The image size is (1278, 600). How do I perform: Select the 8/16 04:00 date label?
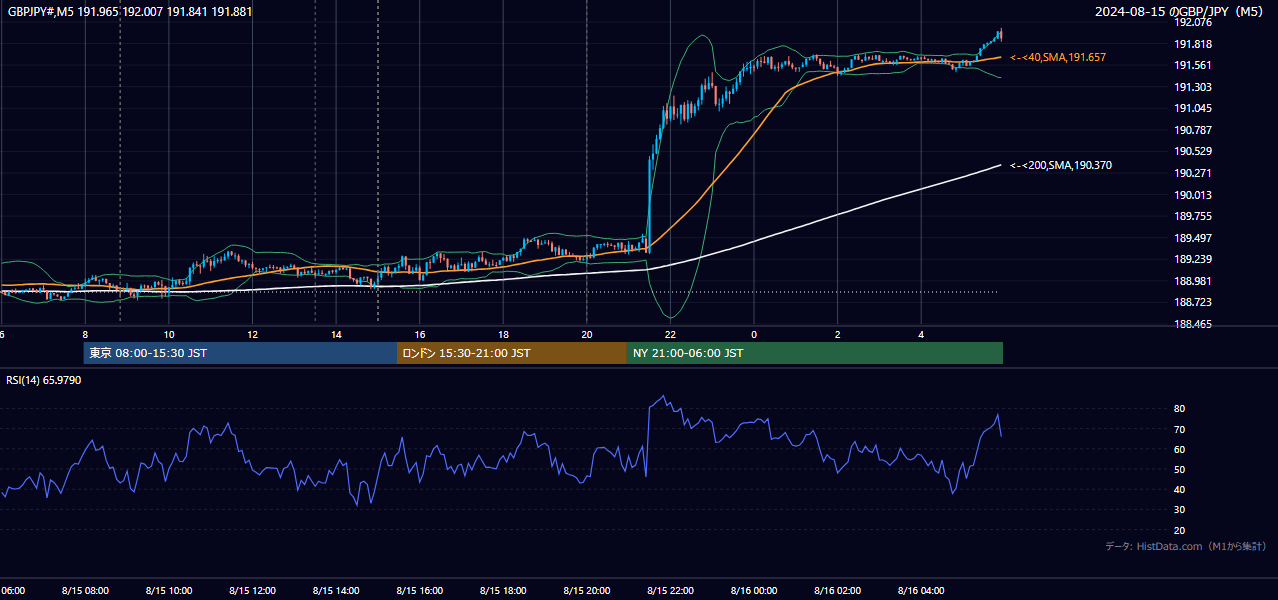coord(921,590)
